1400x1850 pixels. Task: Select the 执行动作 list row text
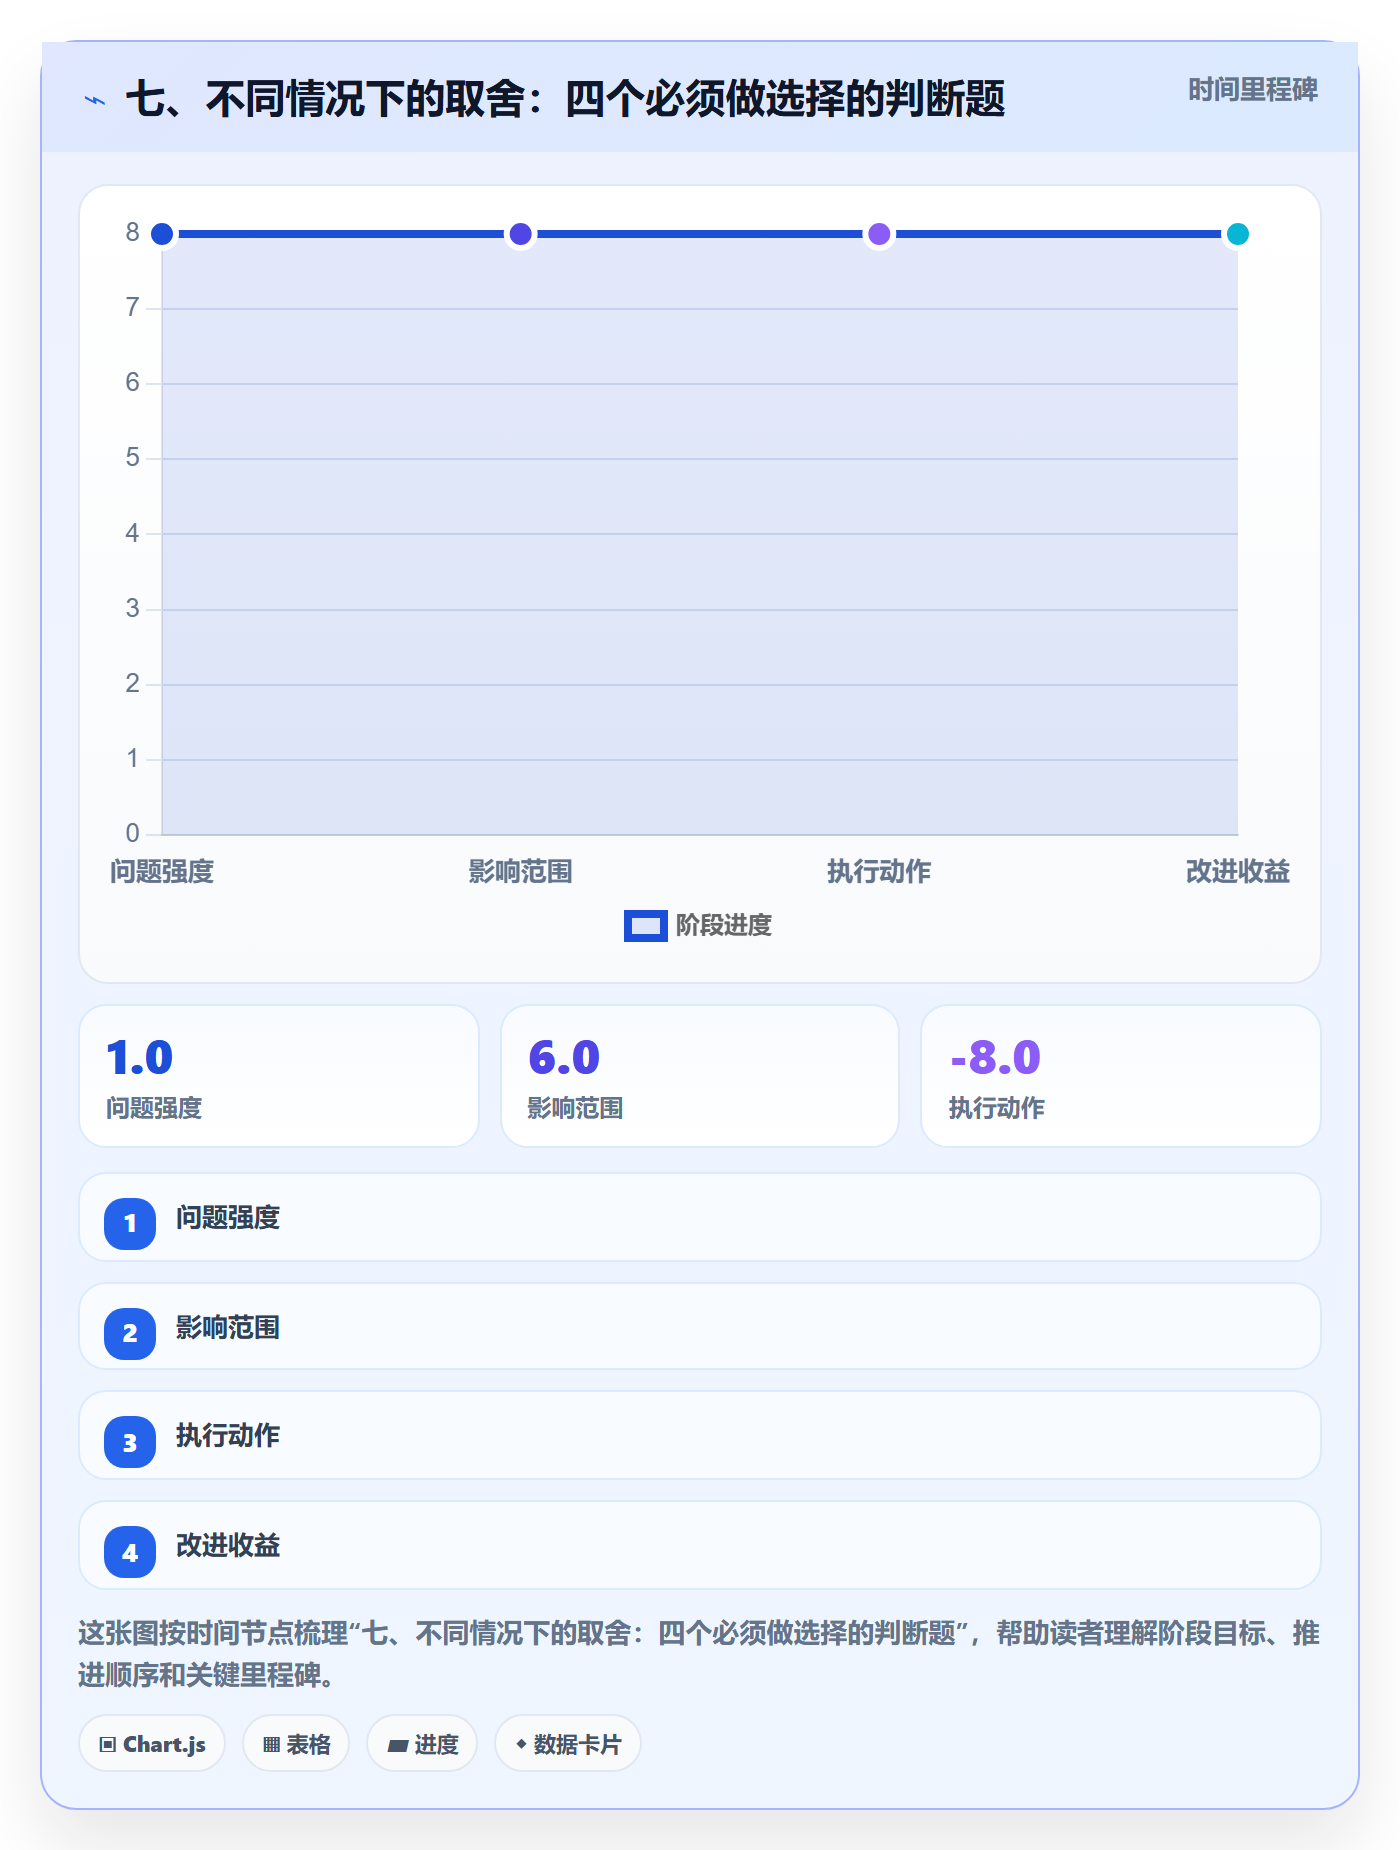(x=228, y=1436)
